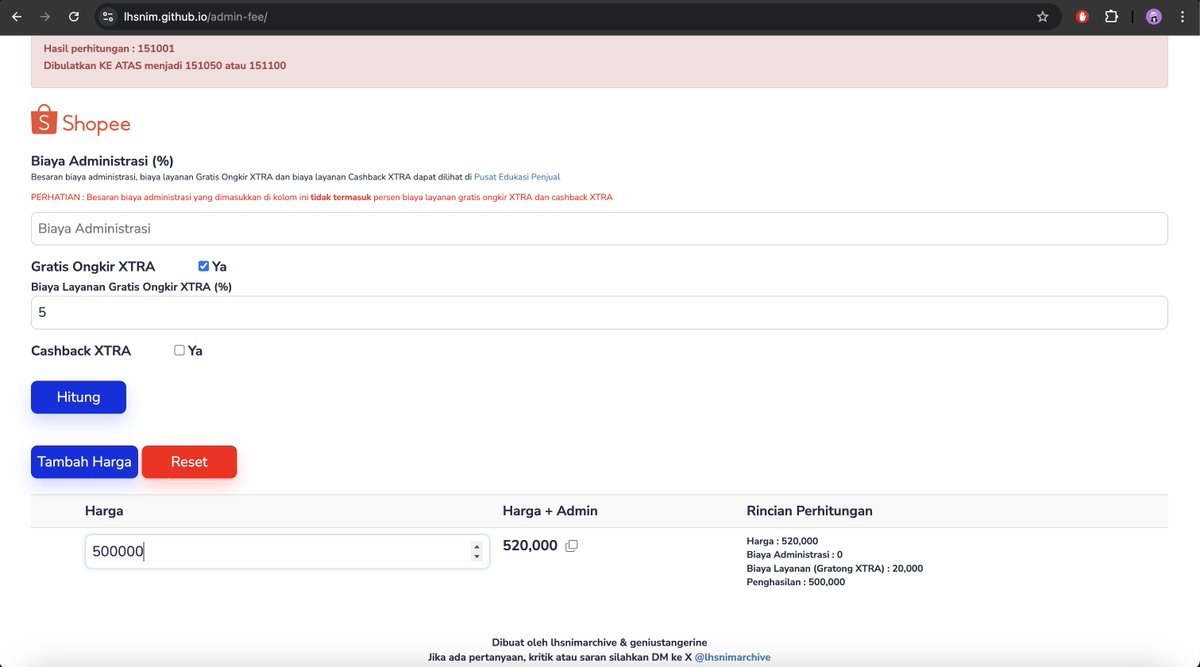Click the address bar URL
The width and height of the screenshot is (1200, 667).
195,17
